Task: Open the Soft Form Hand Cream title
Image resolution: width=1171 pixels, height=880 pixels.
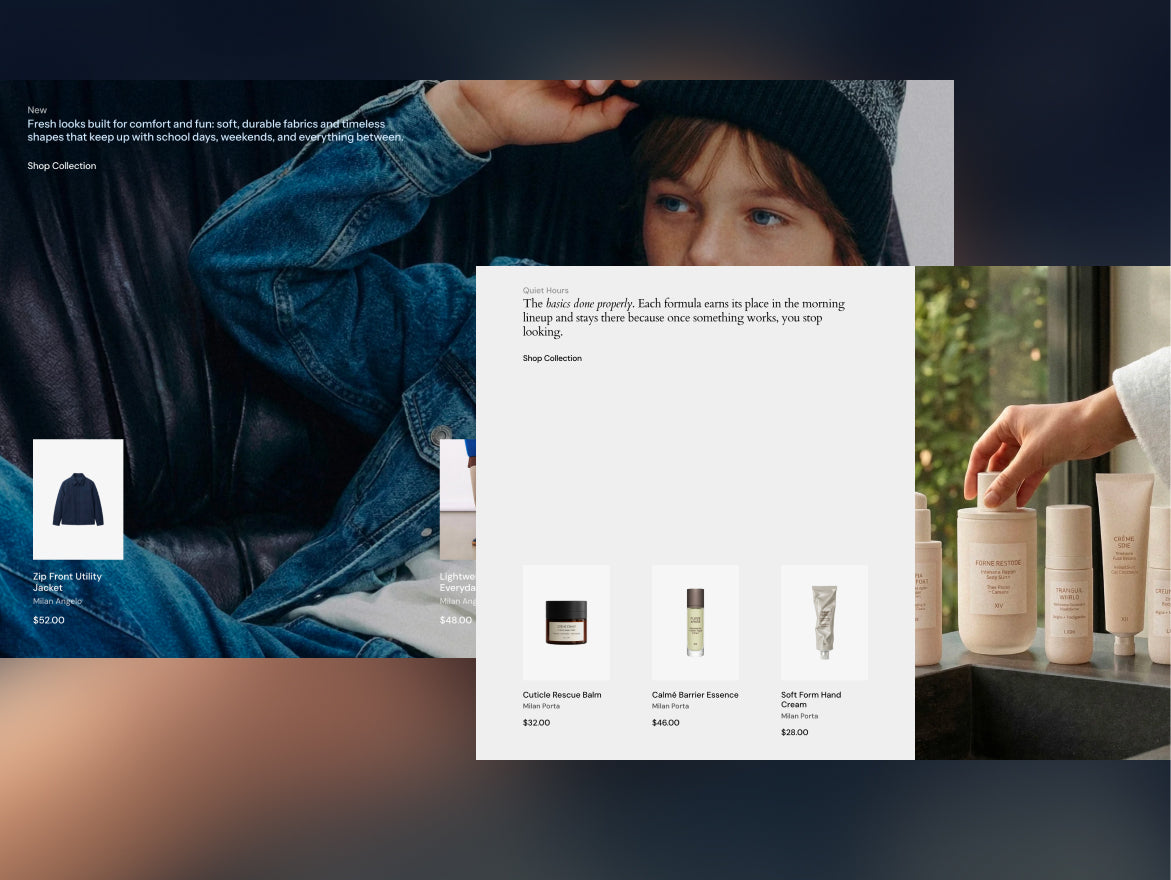Action: (811, 699)
